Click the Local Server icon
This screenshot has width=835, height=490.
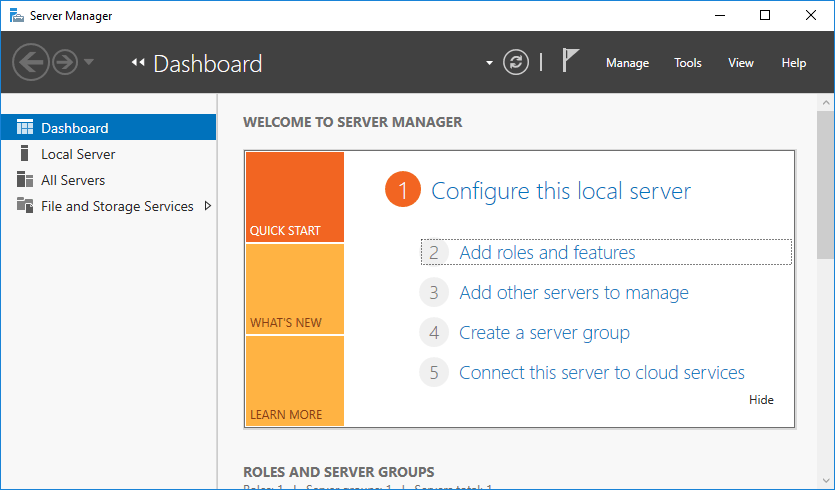tap(25, 154)
